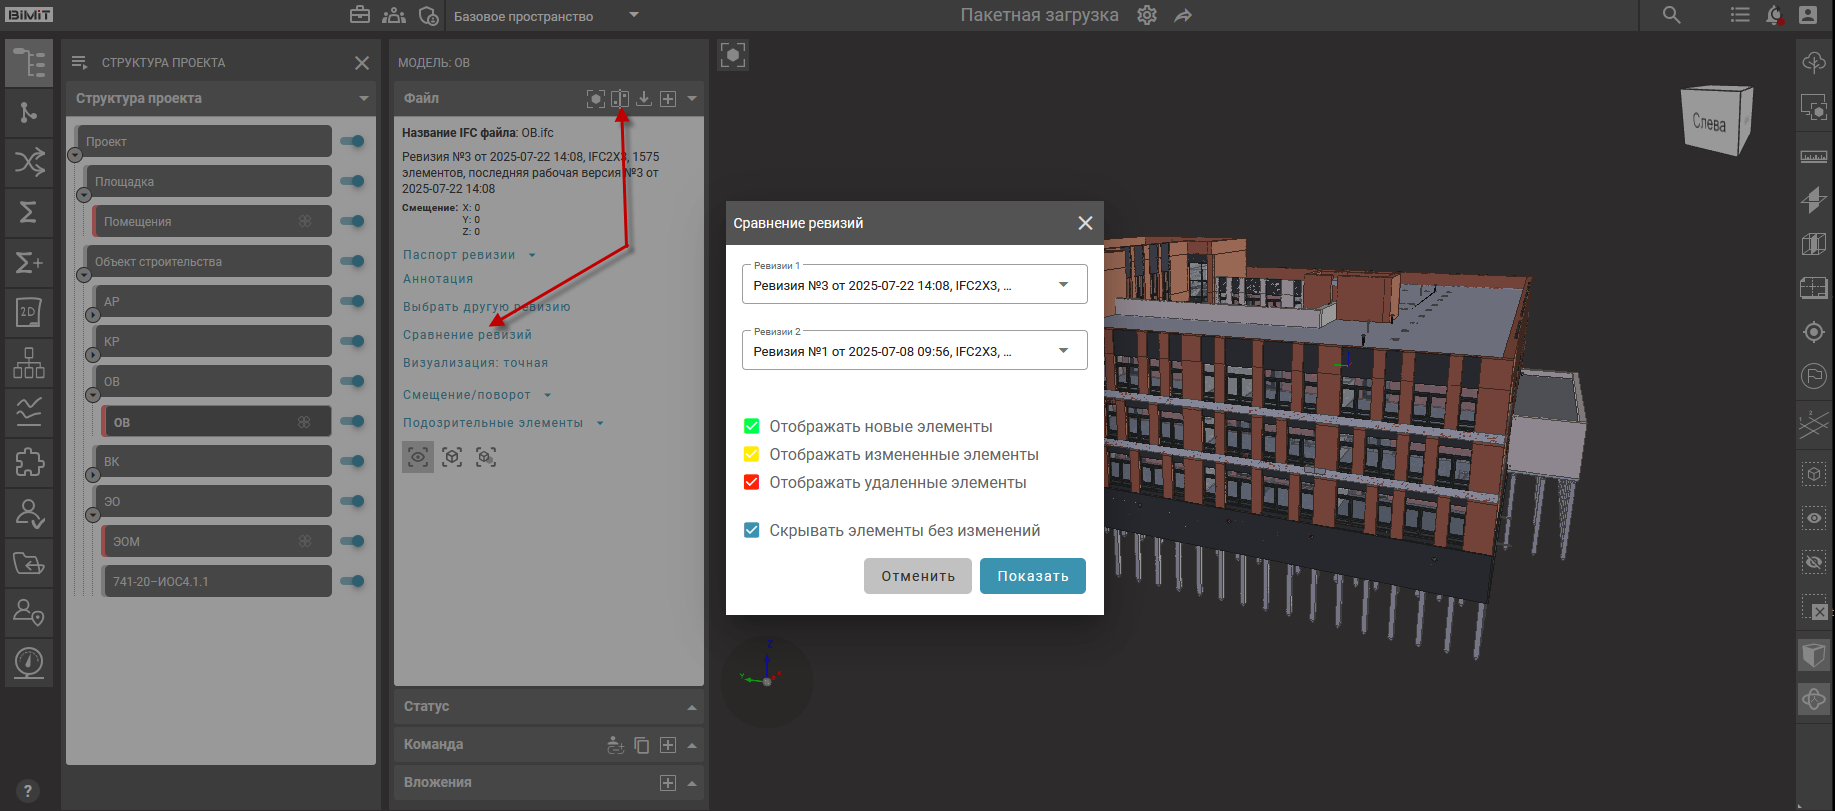Toggle Отображать новые элементы checkbox
The width and height of the screenshot is (1835, 811).
752,426
